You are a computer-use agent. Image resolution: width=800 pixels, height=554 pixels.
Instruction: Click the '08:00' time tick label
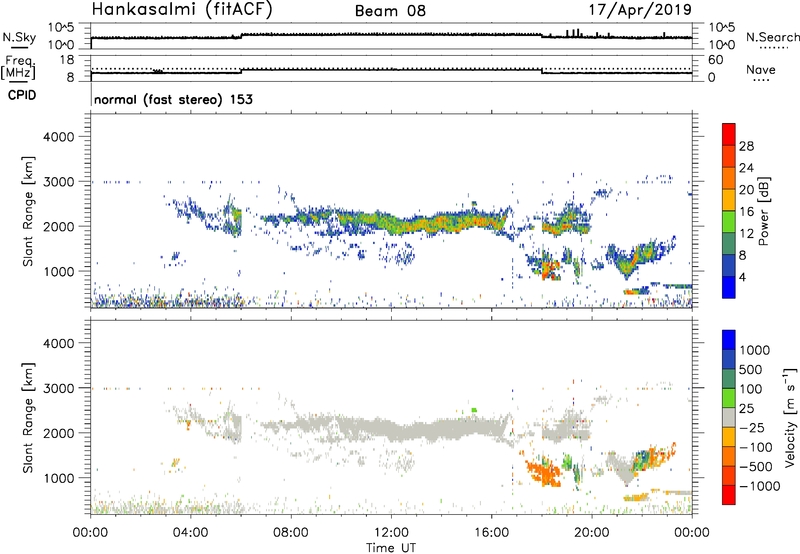pyautogui.click(x=291, y=533)
